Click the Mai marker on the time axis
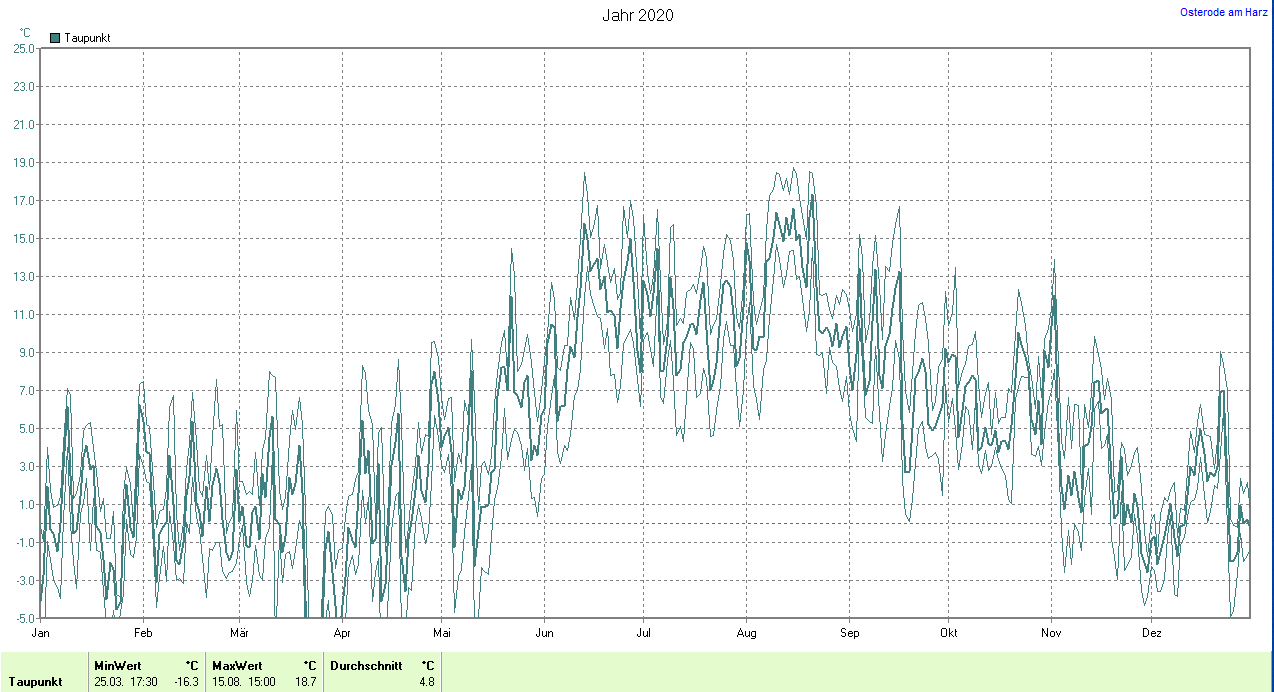 point(442,633)
